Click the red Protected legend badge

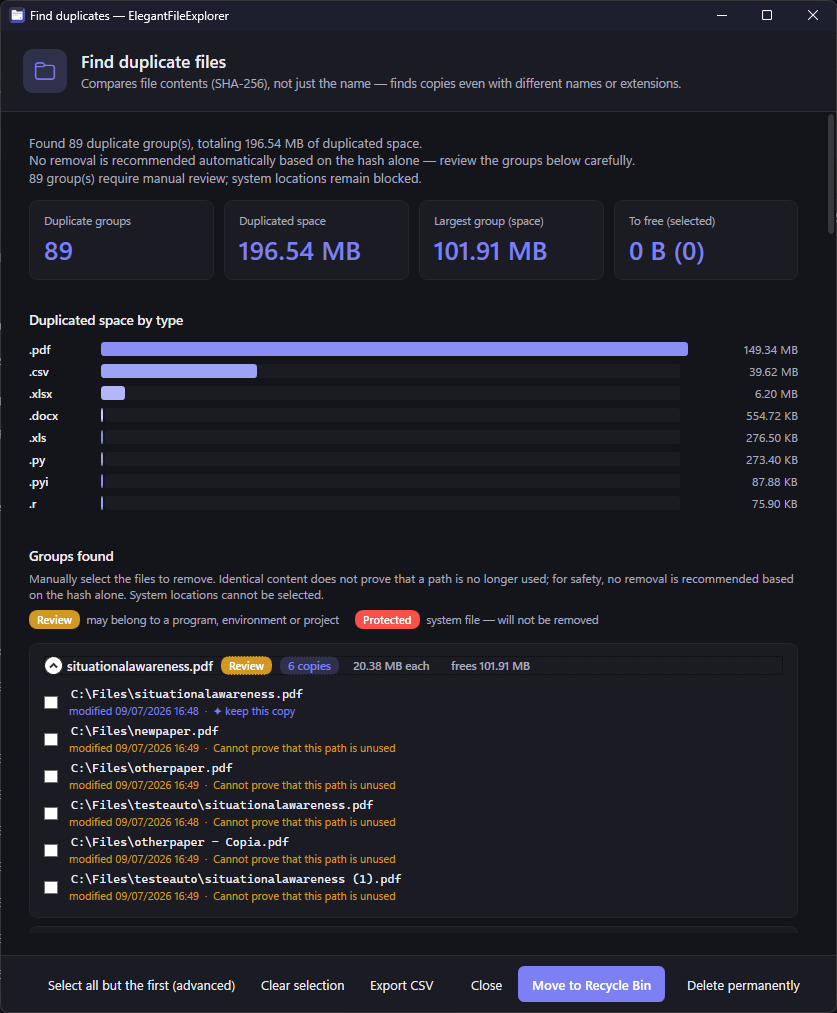point(387,620)
